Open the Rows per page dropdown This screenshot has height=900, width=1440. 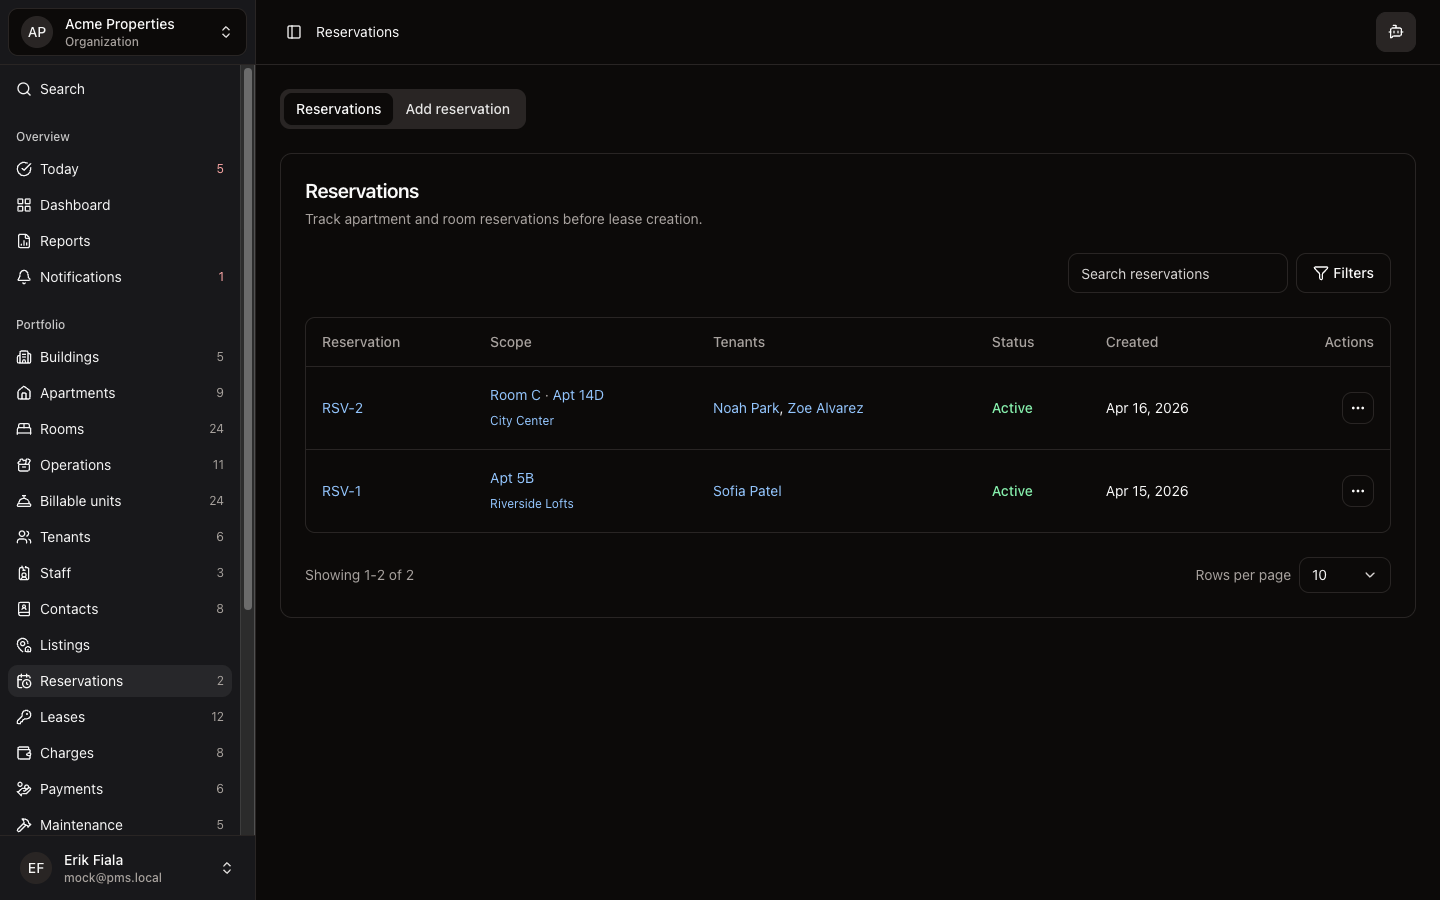pyautogui.click(x=1344, y=575)
